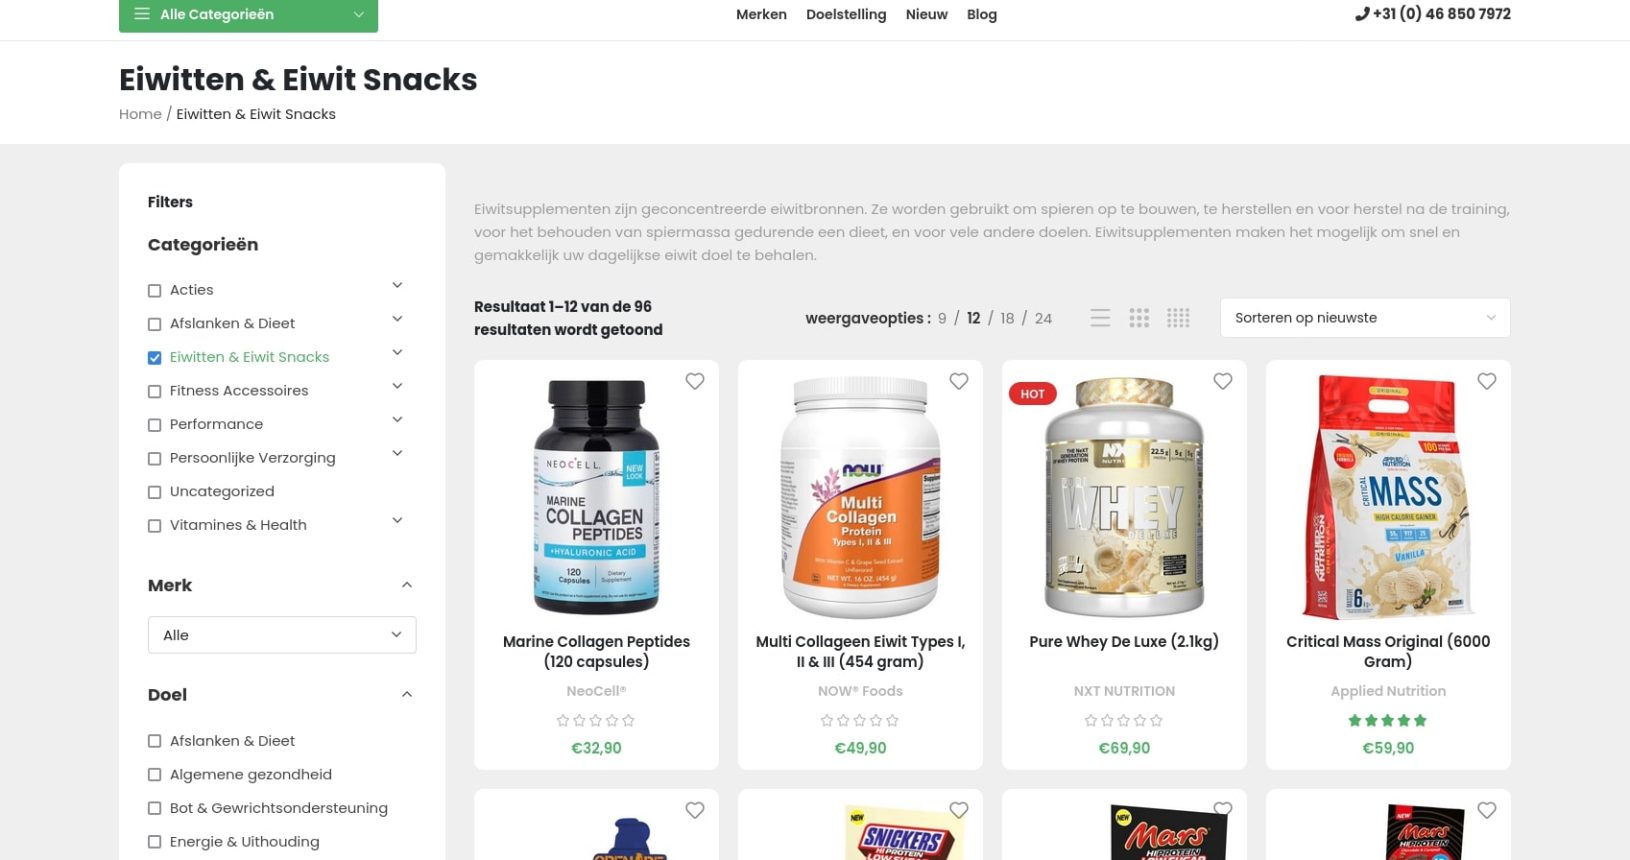
Task: Click wishlist heart on Critical Mass Original
Action: coord(1487,381)
